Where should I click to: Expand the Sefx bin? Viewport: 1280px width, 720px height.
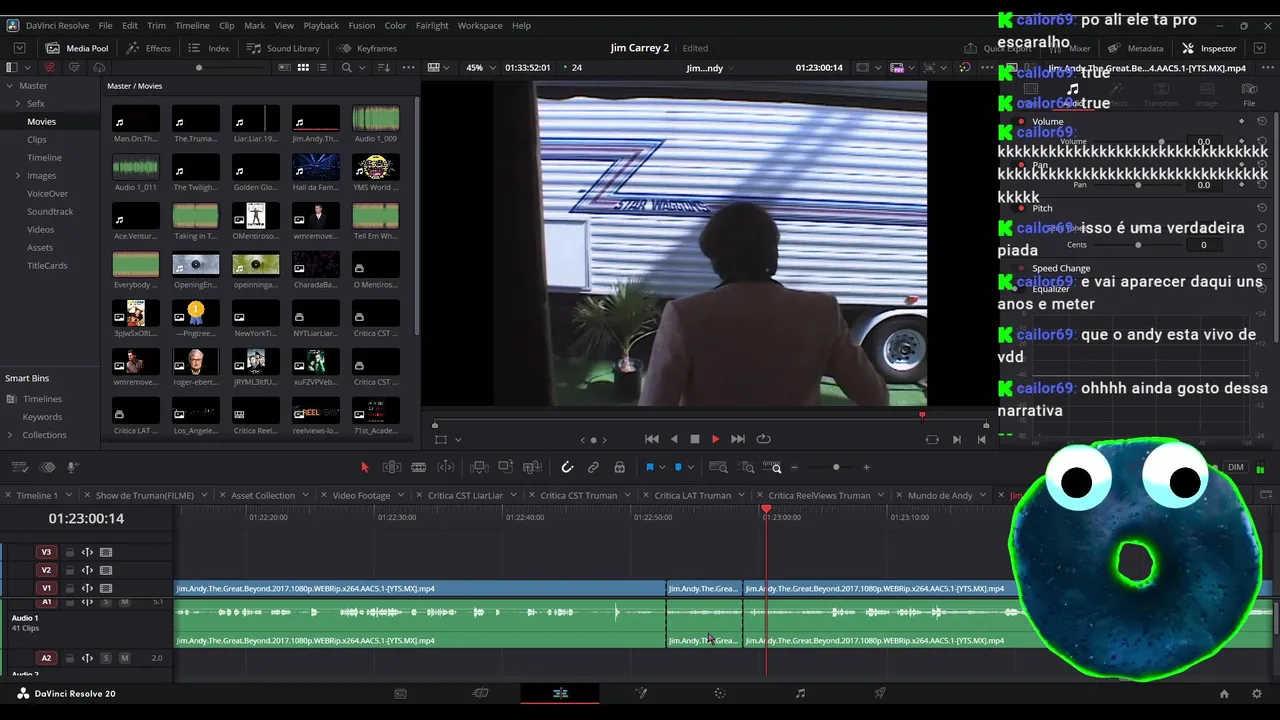[x=18, y=104]
